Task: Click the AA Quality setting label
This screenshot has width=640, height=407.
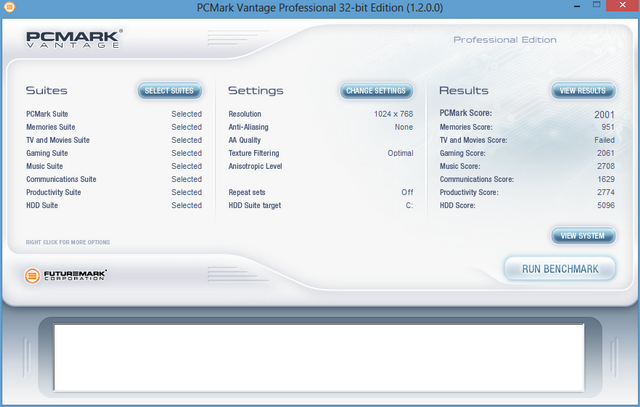Action: click(244, 140)
